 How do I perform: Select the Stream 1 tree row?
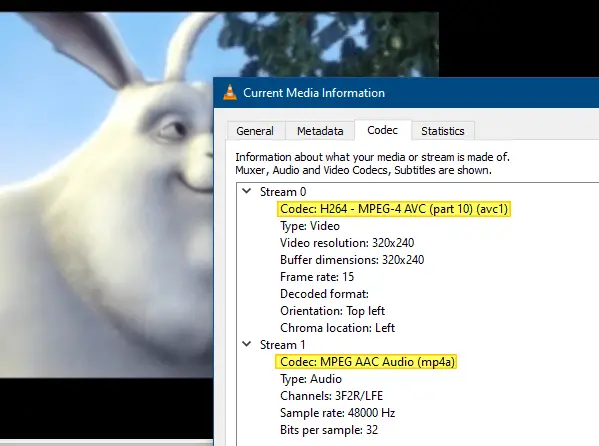[x=283, y=345]
